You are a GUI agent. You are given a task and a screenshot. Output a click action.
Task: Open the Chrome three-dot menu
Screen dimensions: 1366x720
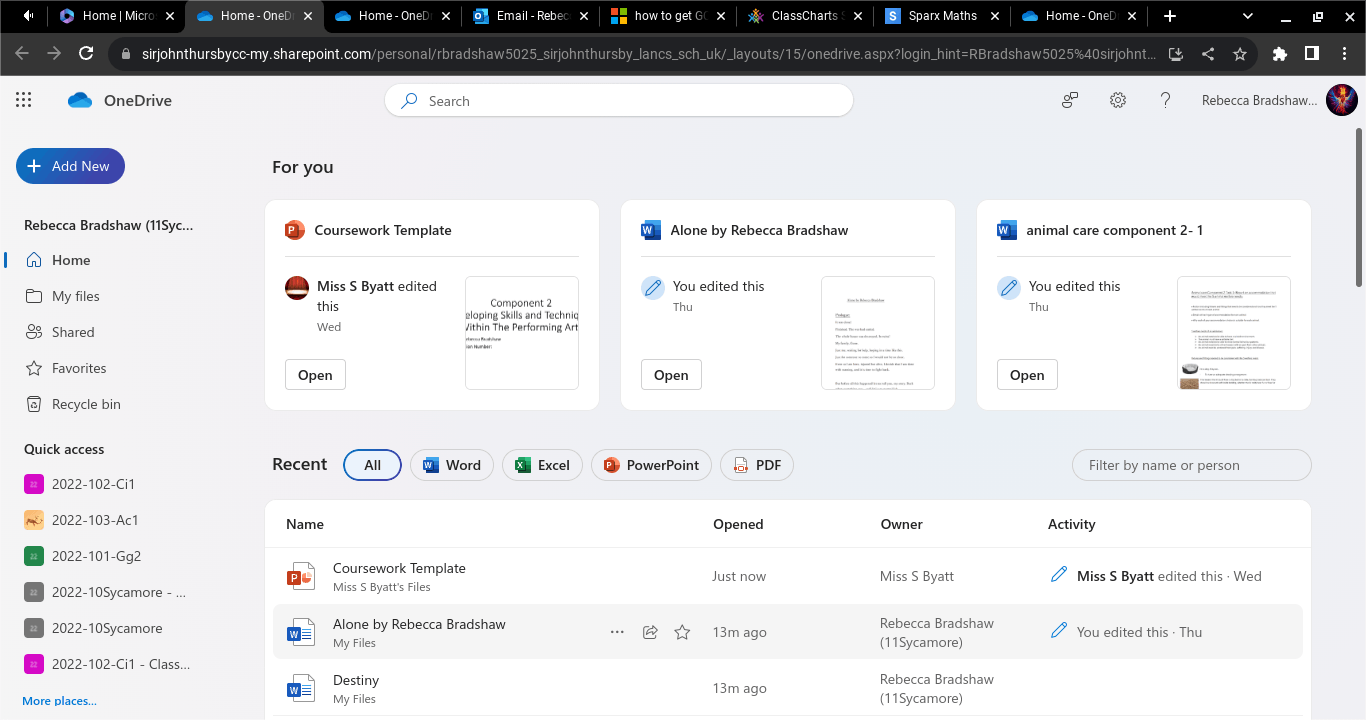pyautogui.click(x=1344, y=54)
